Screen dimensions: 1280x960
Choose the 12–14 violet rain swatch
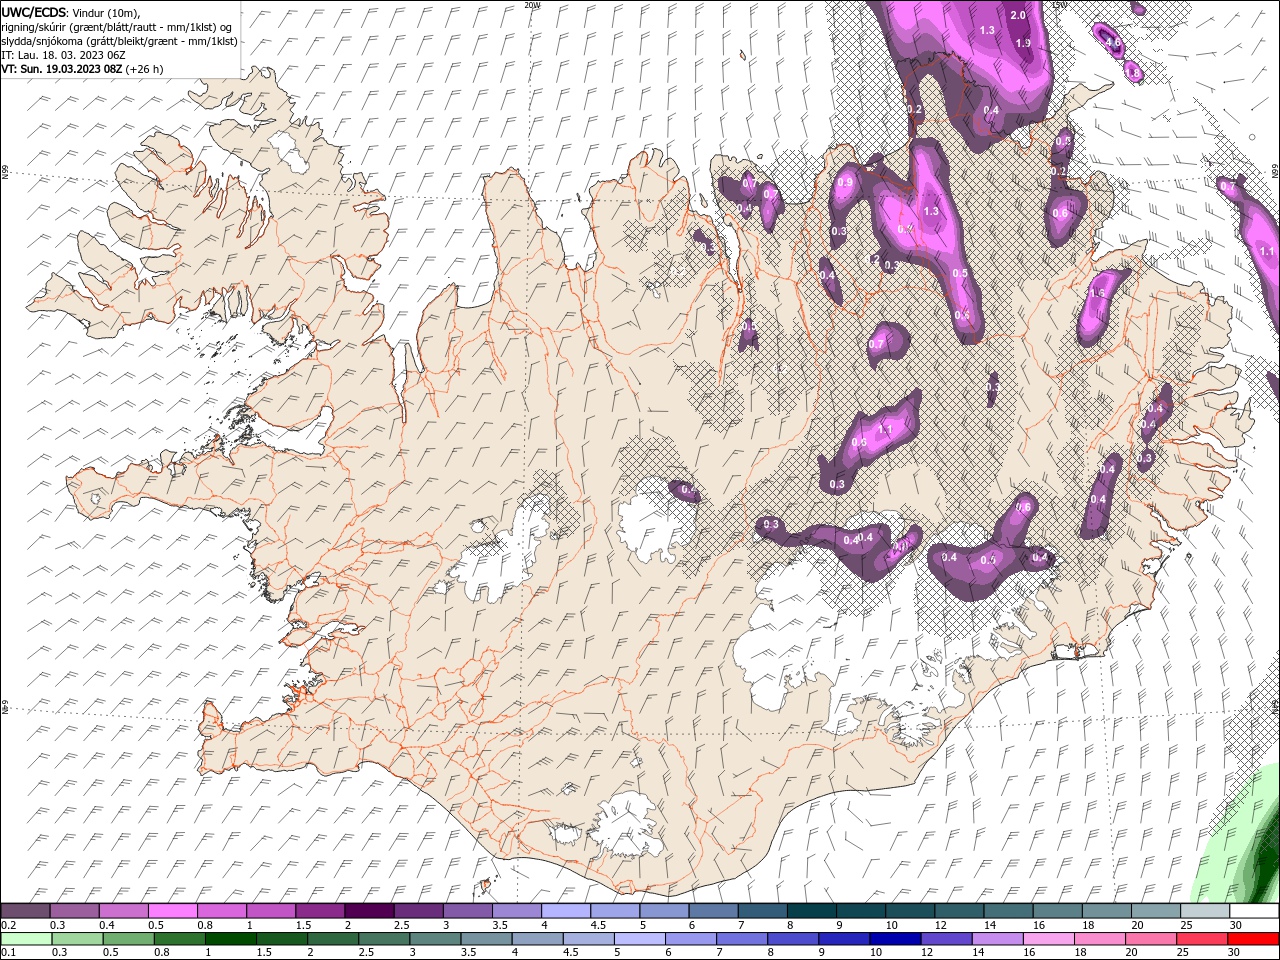(946, 938)
